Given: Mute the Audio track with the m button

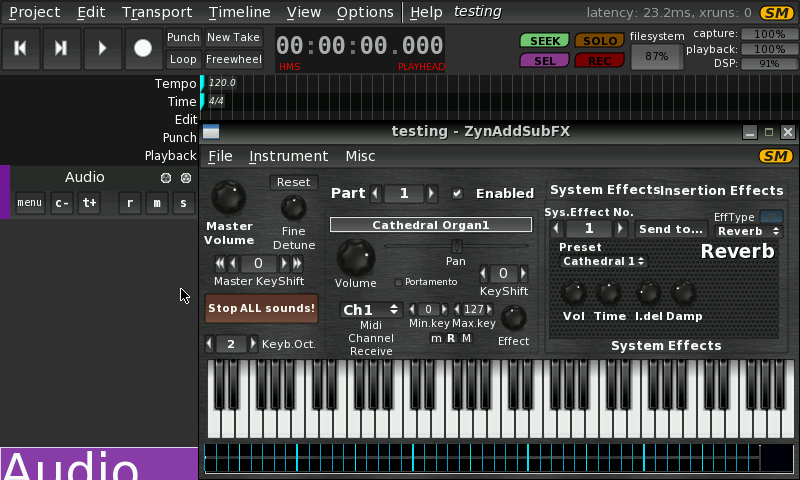Looking at the screenshot, I should (x=157, y=203).
